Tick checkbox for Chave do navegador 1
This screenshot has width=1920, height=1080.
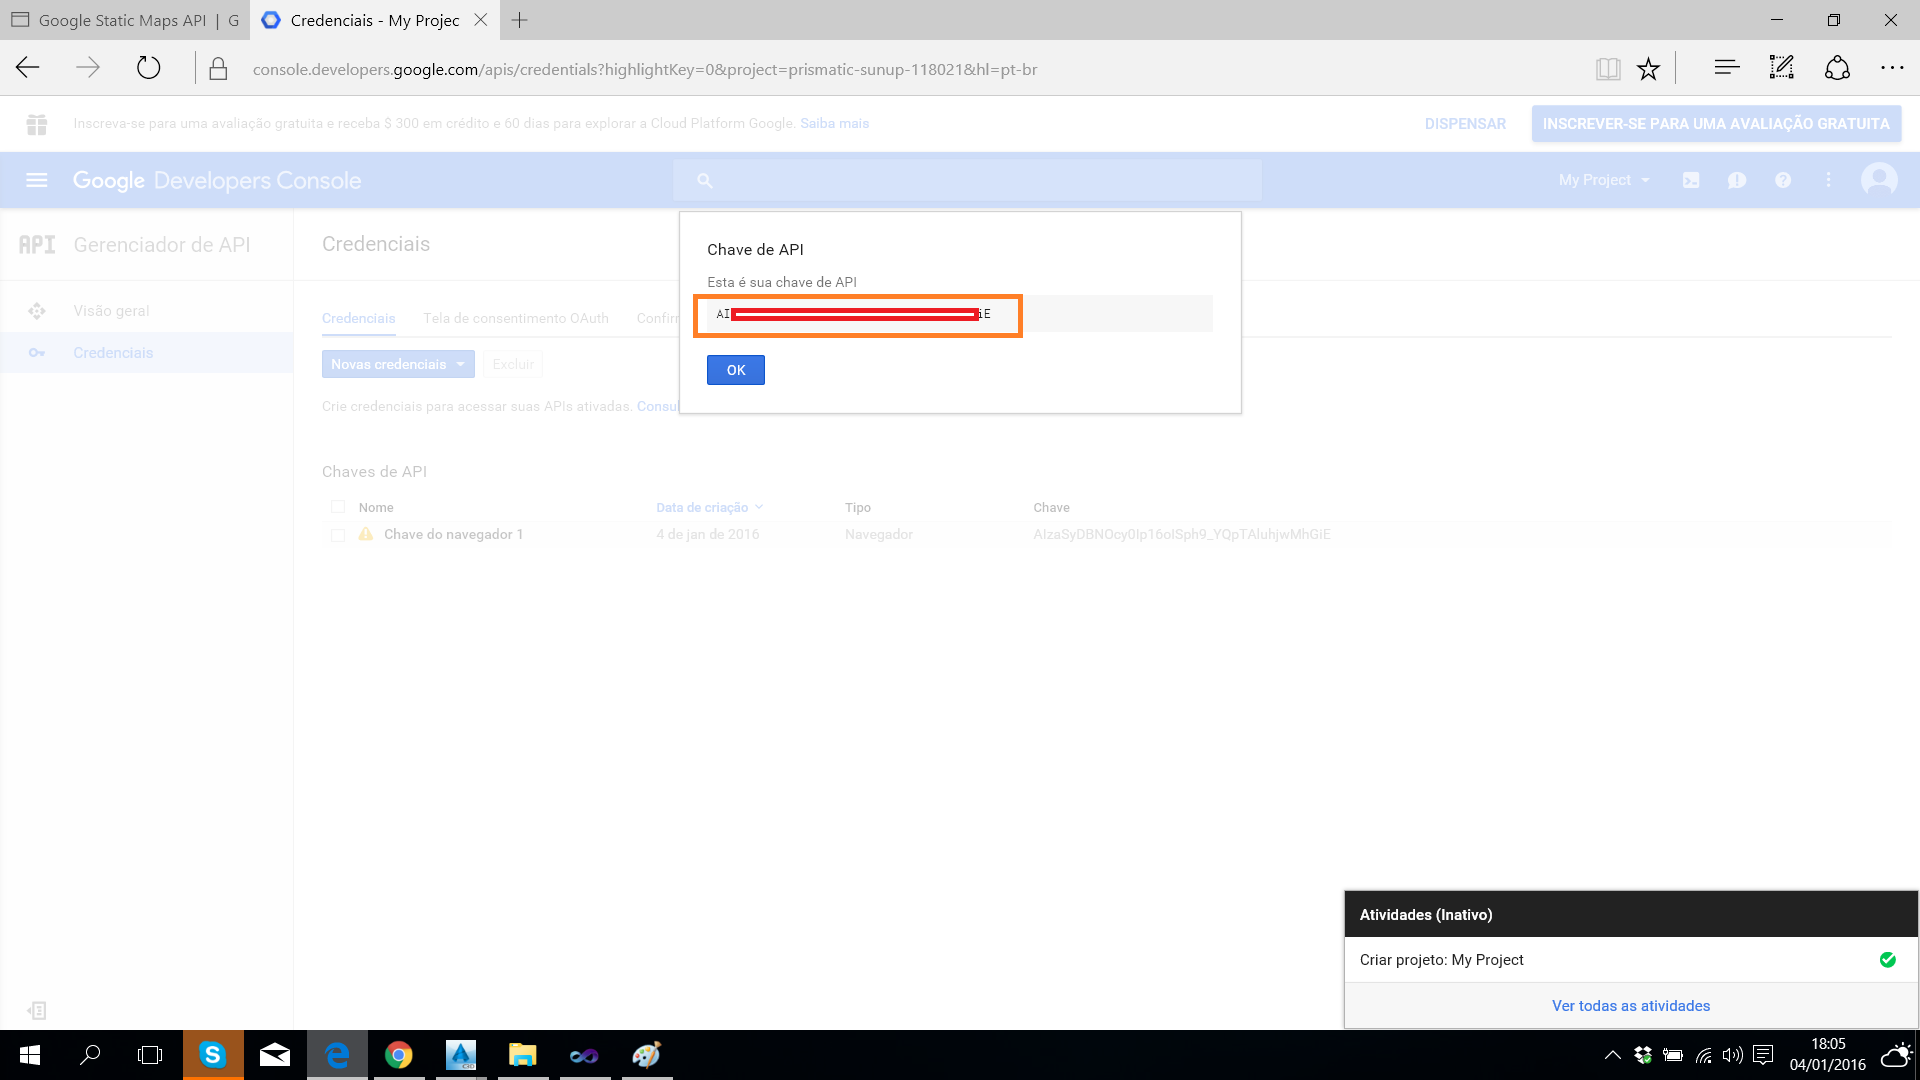point(338,535)
